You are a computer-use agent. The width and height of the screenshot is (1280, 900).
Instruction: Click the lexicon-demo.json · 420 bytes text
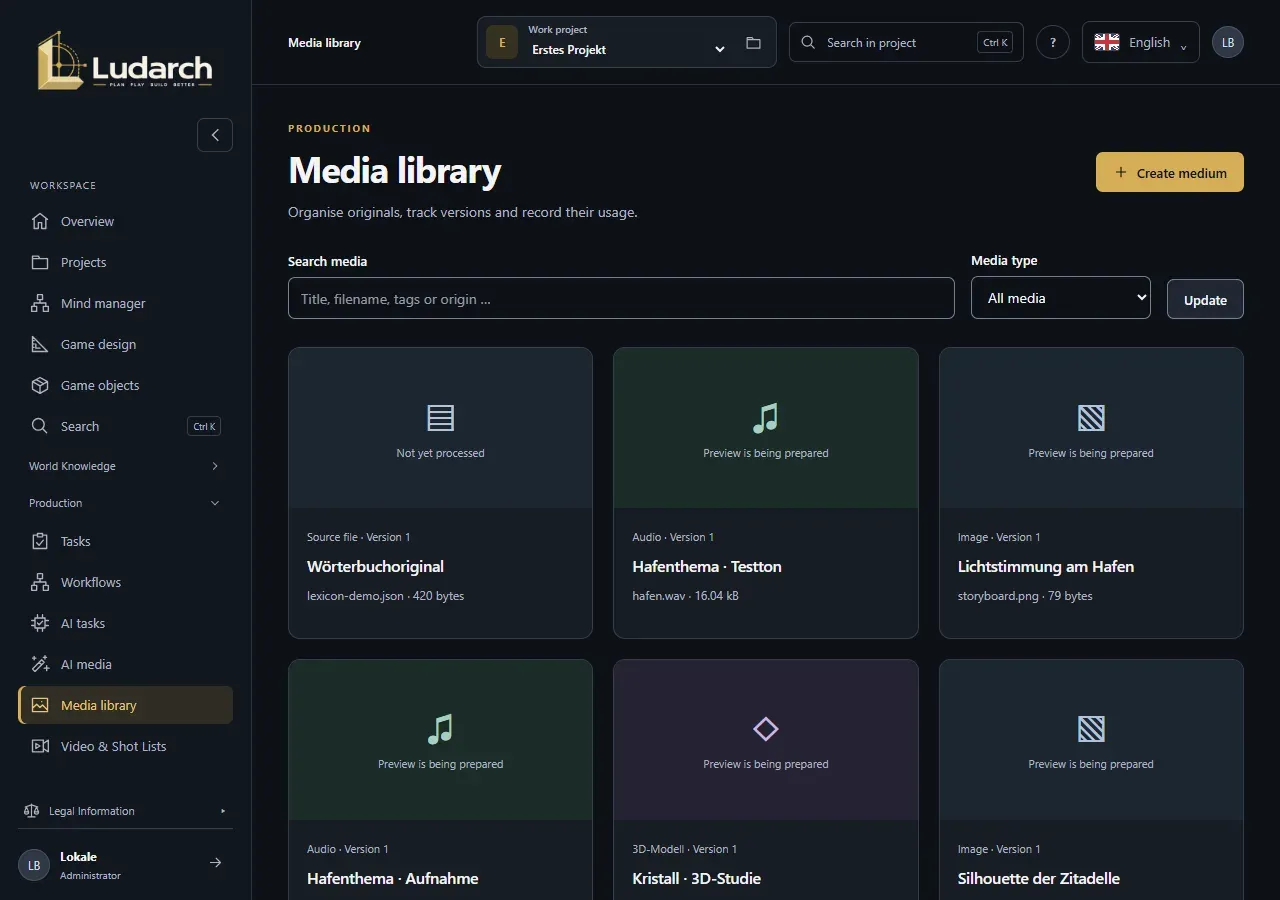(385, 596)
